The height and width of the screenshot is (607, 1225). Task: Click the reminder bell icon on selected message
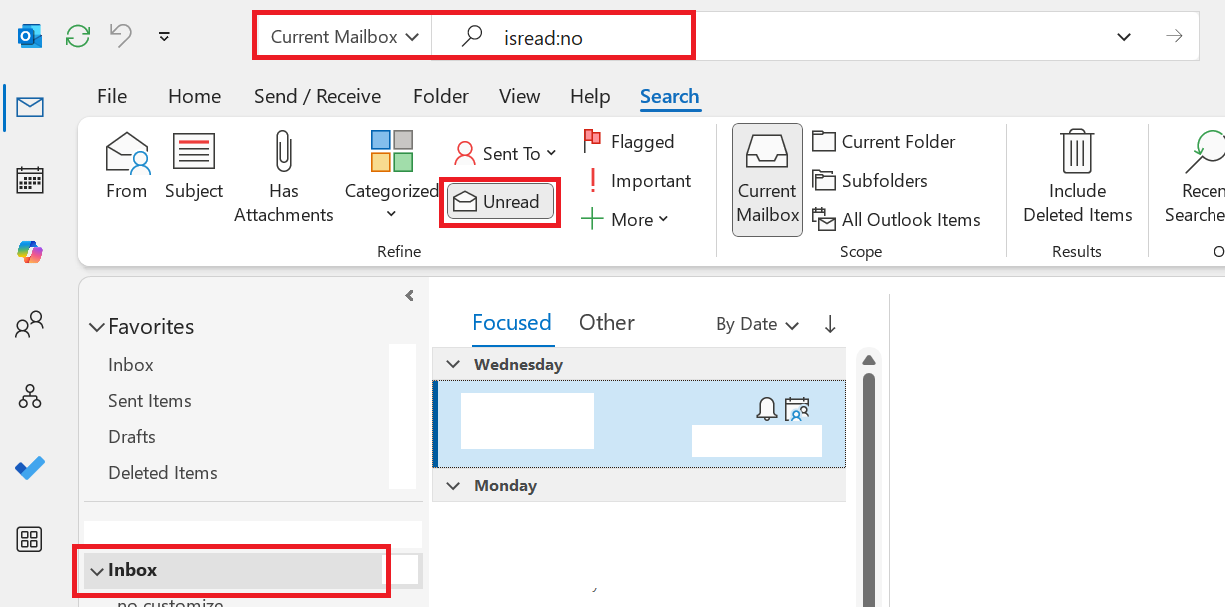pos(767,408)
